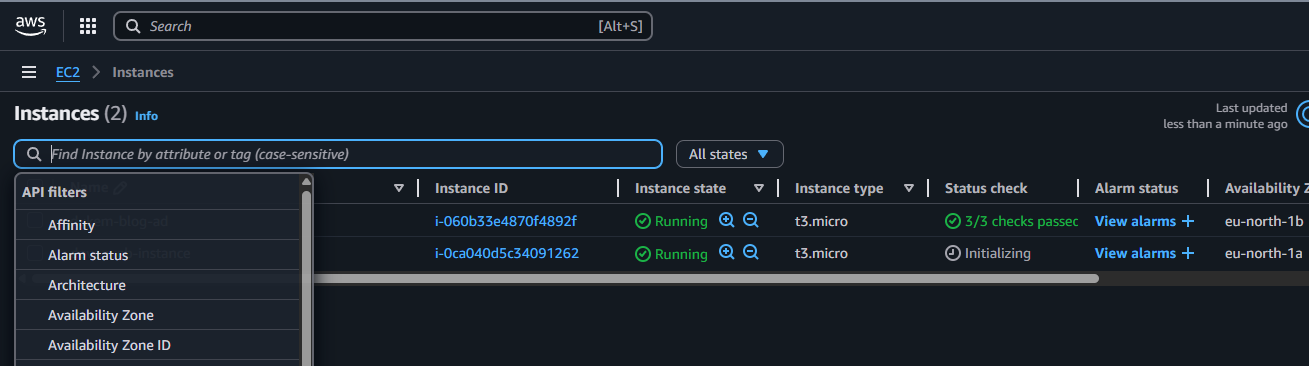The width and height of the screenshot is (1309, 366).
Task: Click the eu-north-1a availability zone cell
Action: pyautogui.click(x=1264, y=253)
